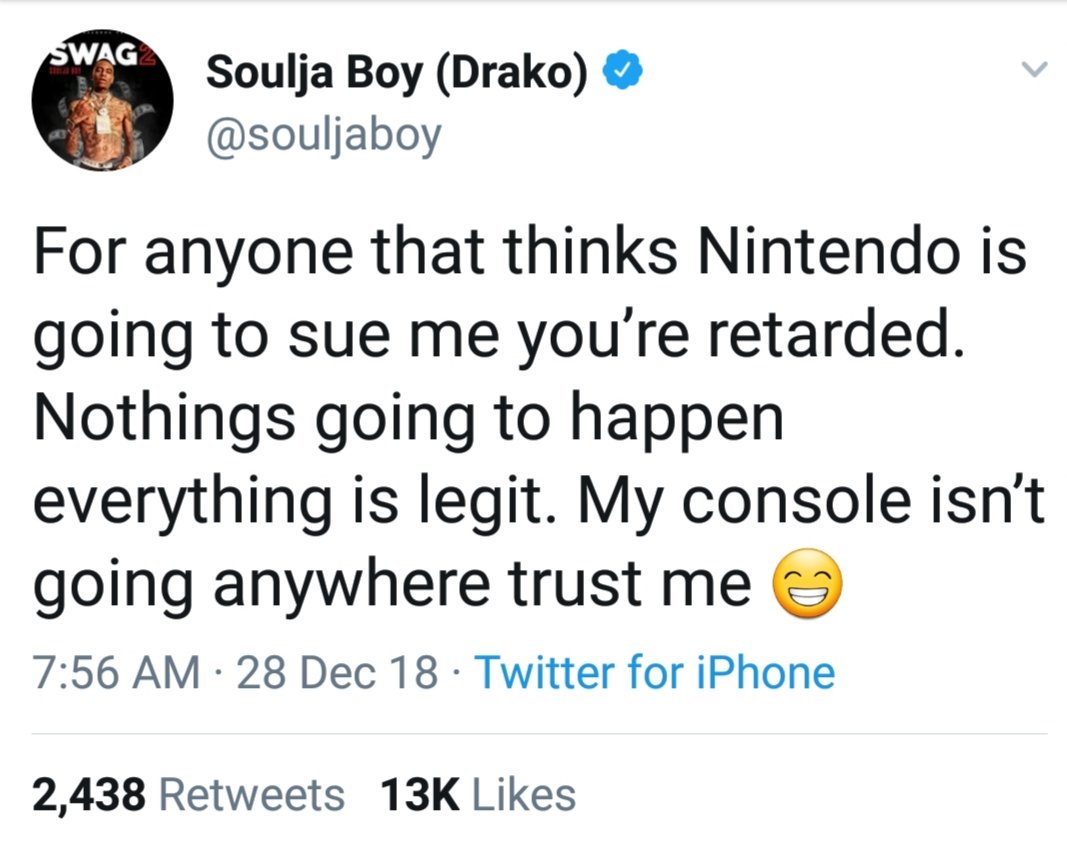Click the 7:56 AM timestamp

click(116, 672)
